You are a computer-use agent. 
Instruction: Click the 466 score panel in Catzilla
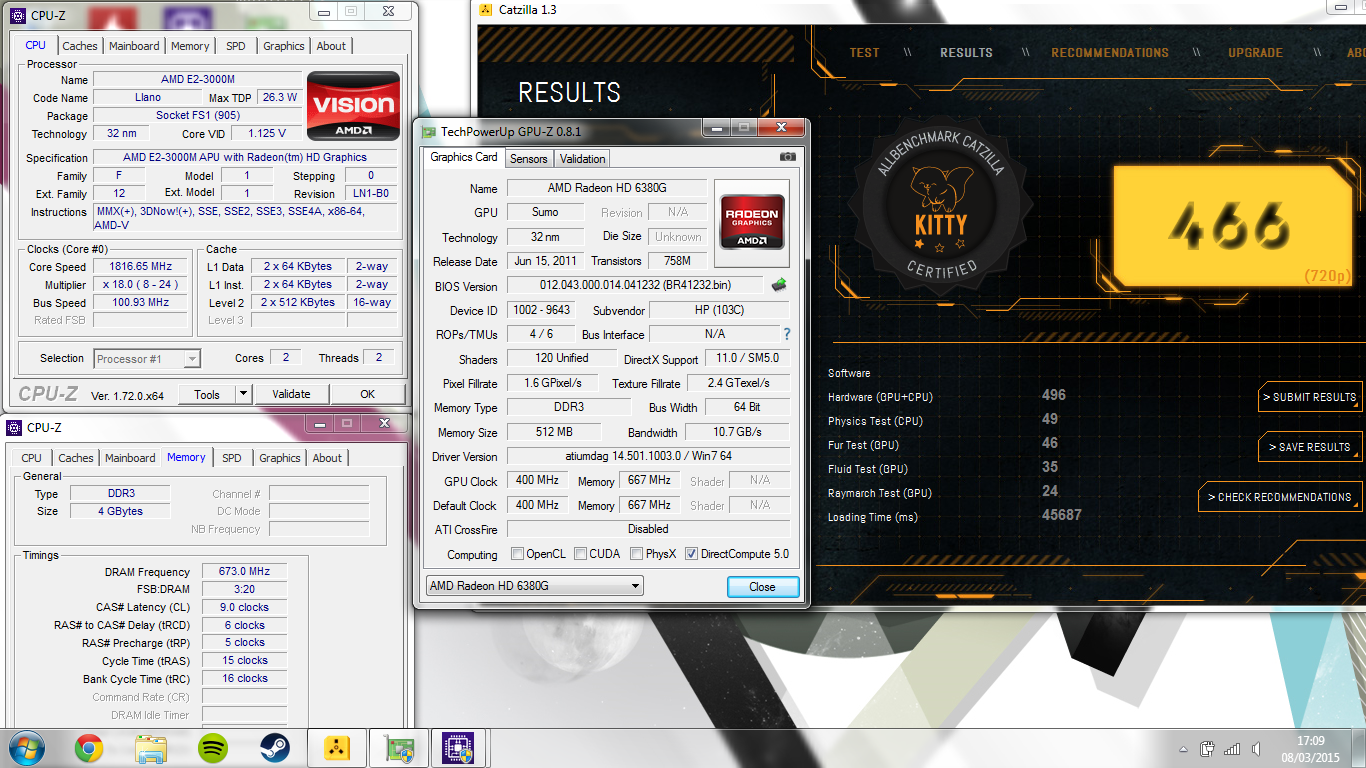pyautogui.click(x=1232, y=226)
